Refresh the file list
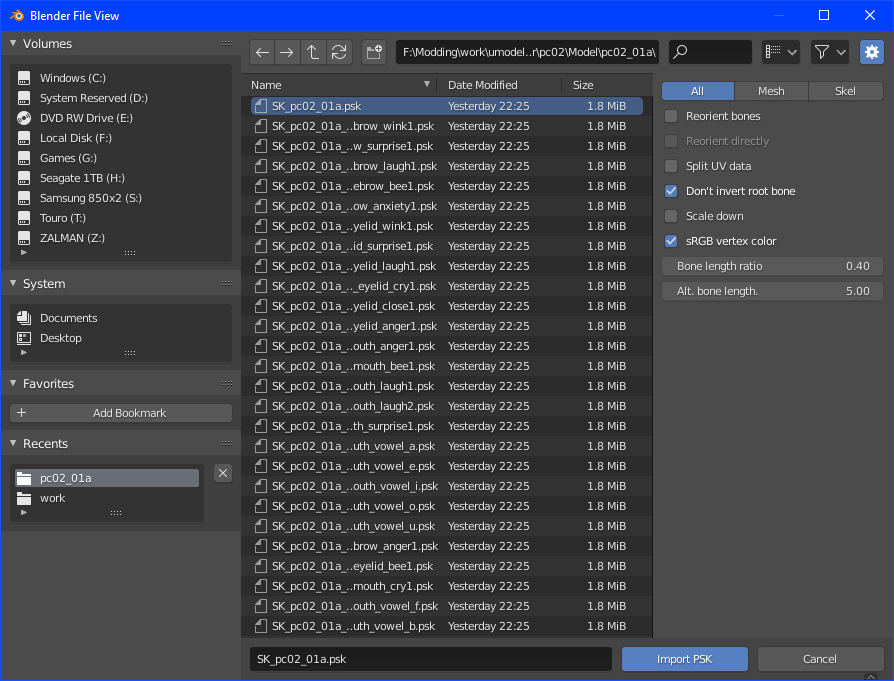 click(x=339, y=52)
